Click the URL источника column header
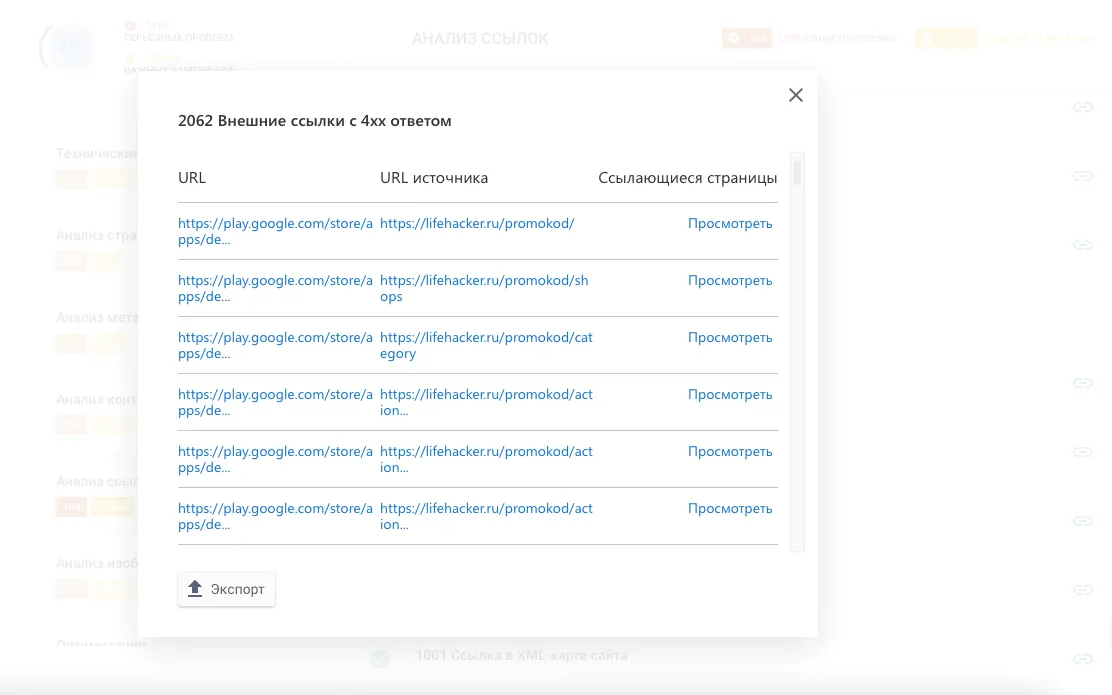 (434, 178)
